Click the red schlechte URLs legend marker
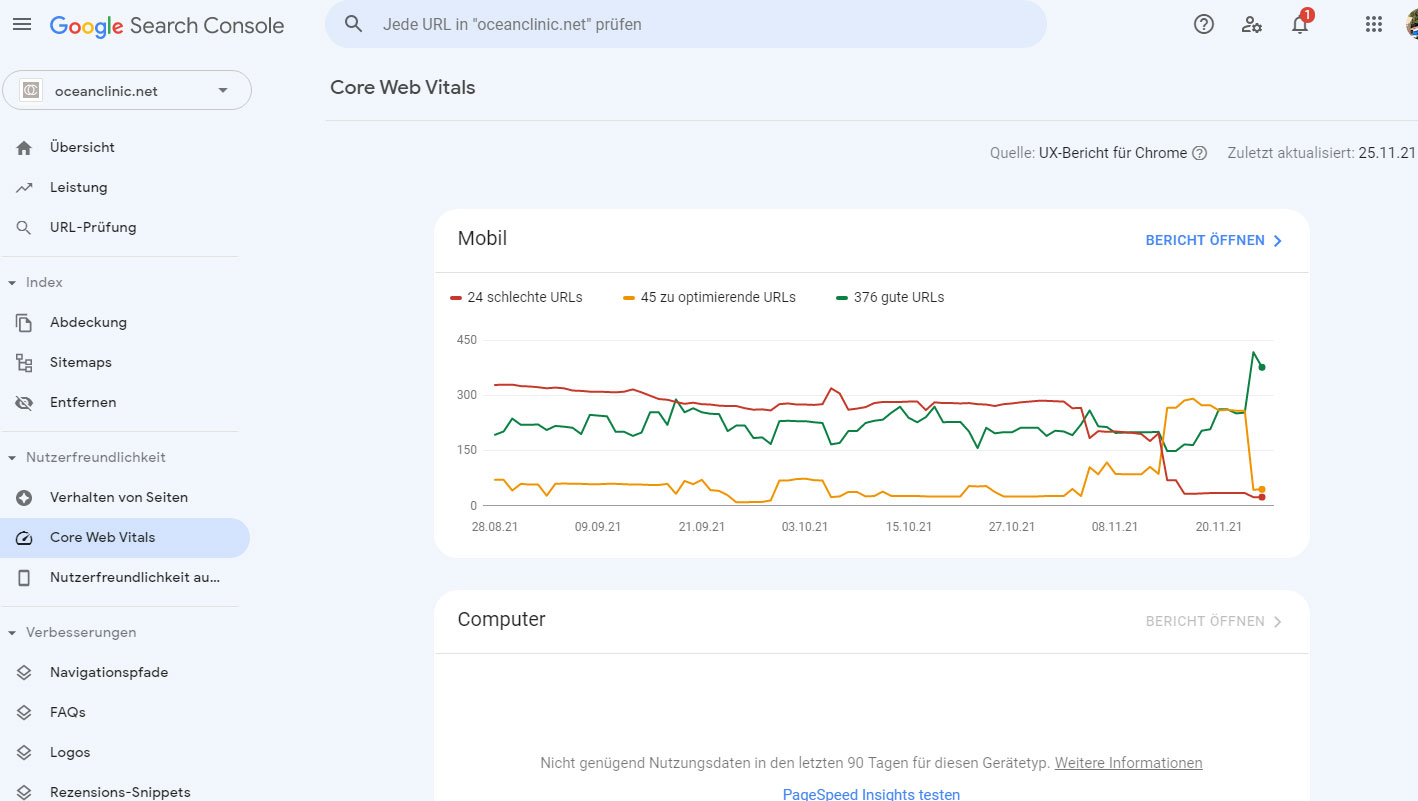This screenshot has width=1418, height=801. click(456, 298)
